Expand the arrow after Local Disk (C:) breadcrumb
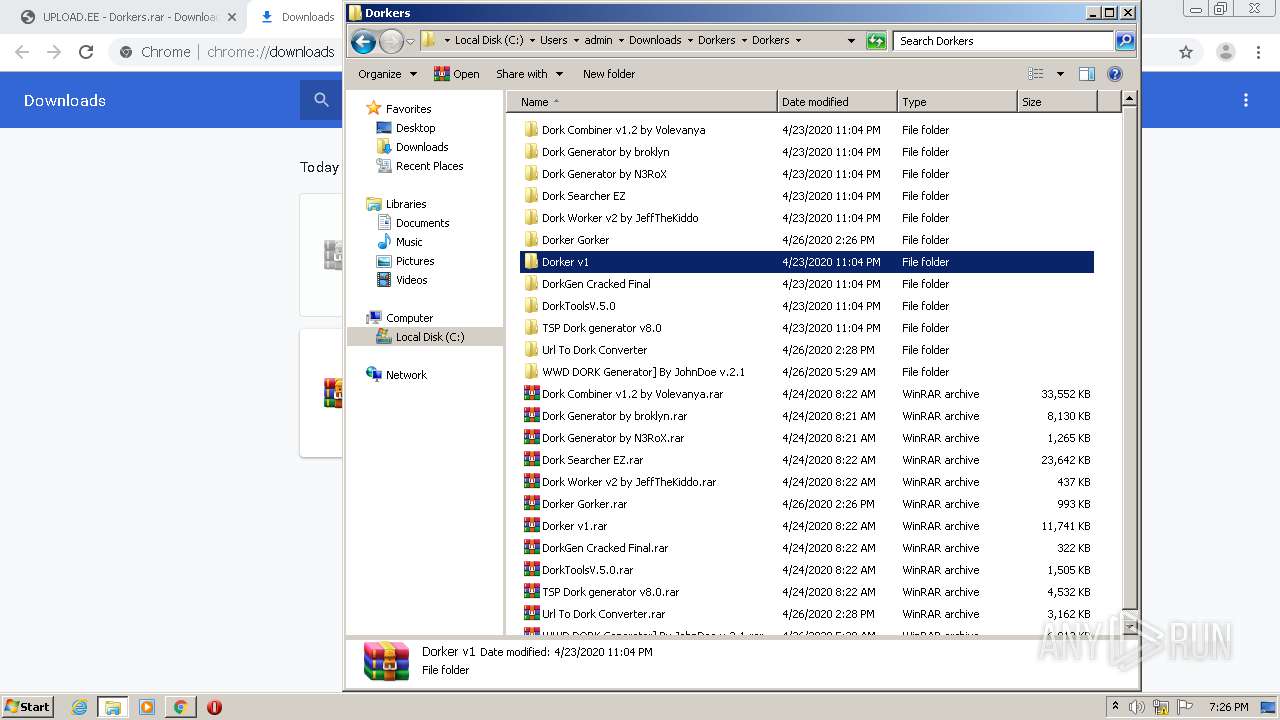The image size is (1280, 720). (532, 41)
